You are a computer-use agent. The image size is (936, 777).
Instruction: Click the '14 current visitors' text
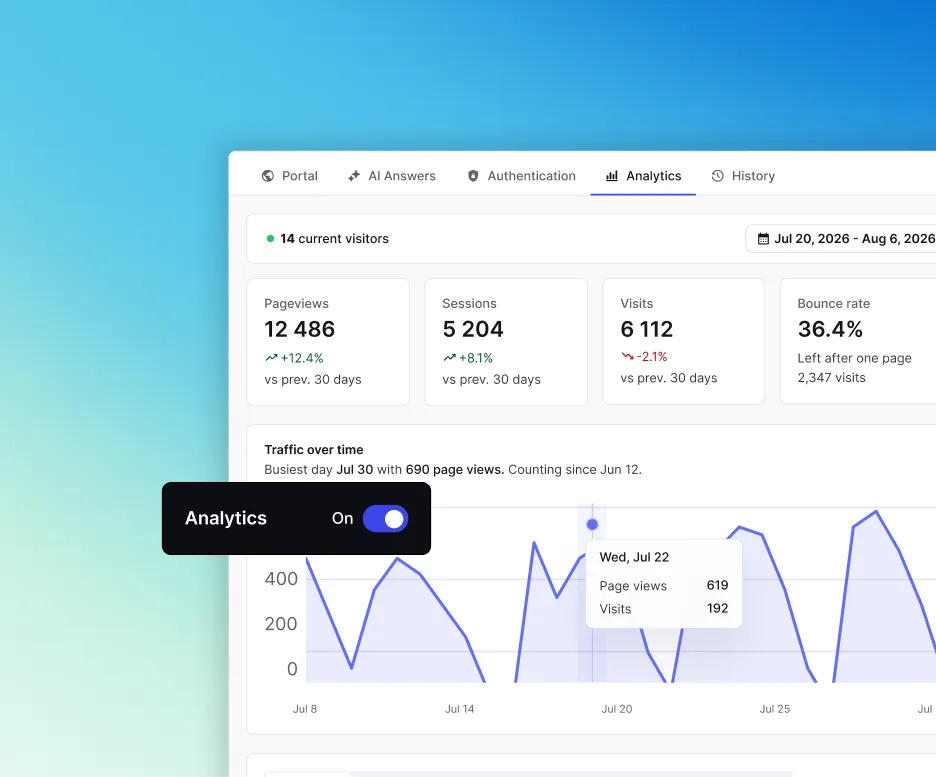click(x=334, y=239)
